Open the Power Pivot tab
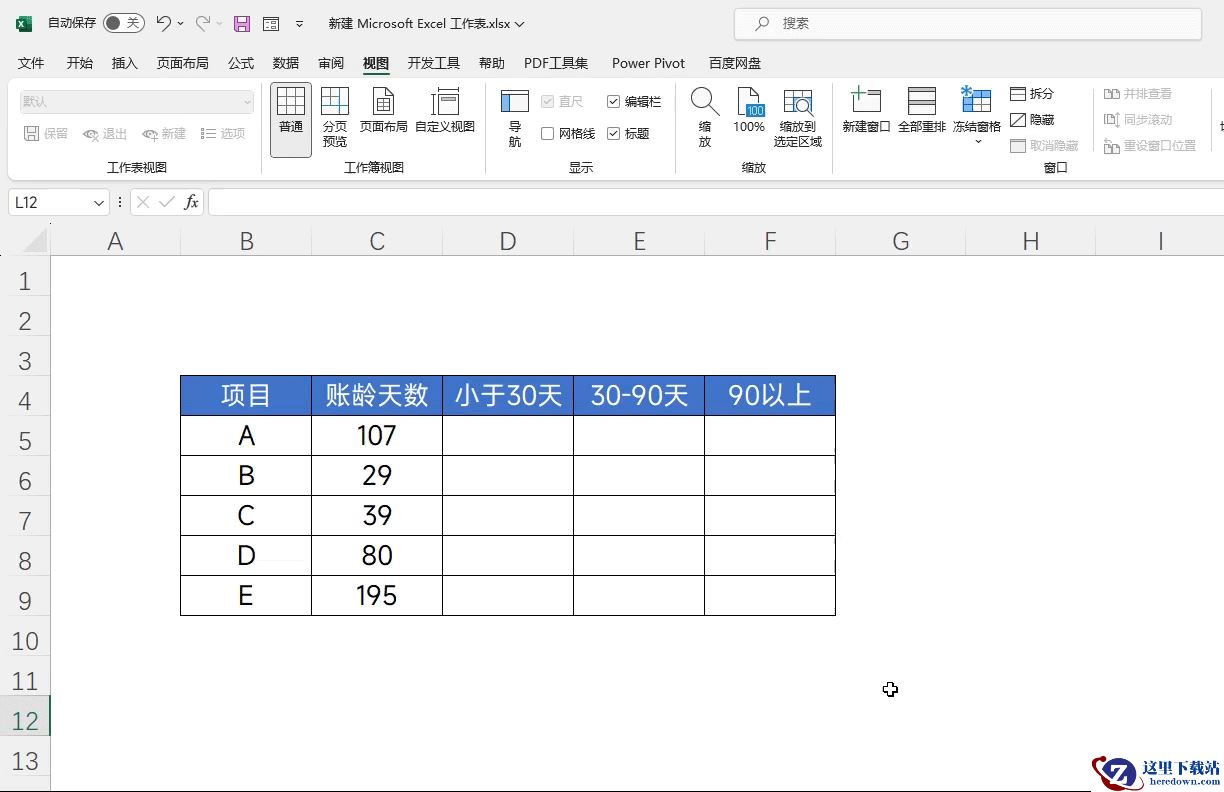The width and height of the screenshot is (1224, 792). click(x=649, y=63)
